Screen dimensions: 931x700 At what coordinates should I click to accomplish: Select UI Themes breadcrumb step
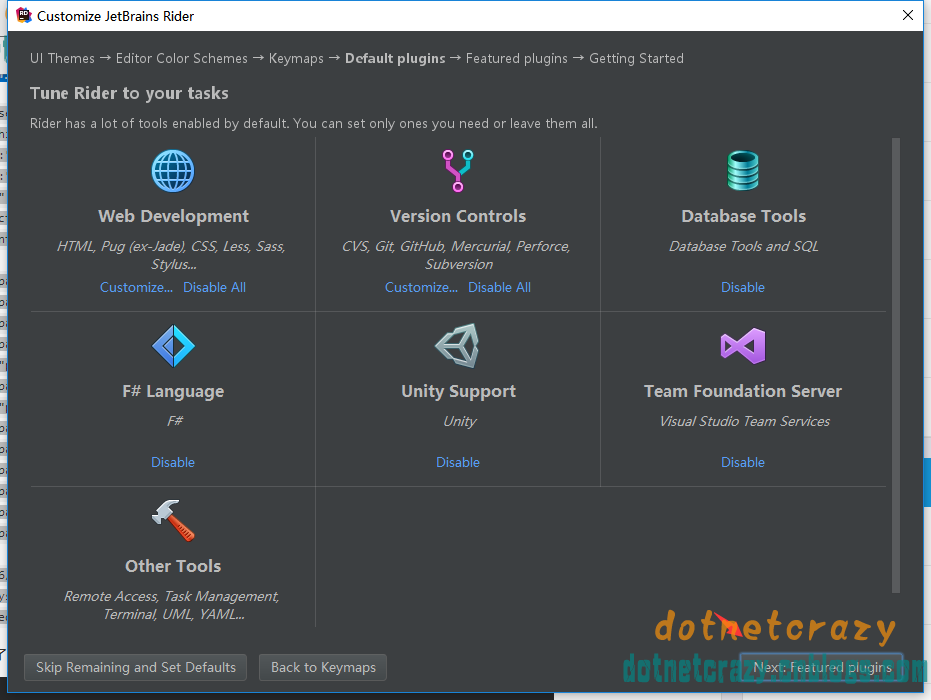pos(62,58)
